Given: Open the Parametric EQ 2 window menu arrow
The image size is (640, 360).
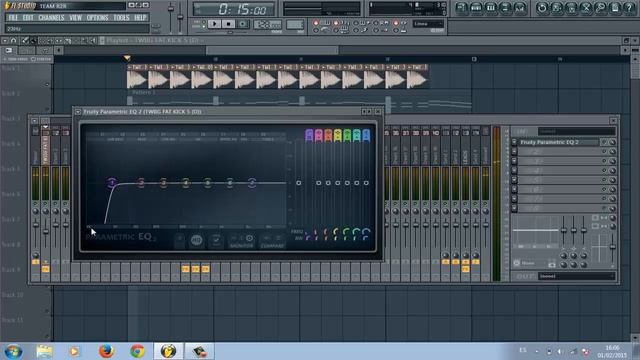Looking at the screenshot, I should point(78,111).
